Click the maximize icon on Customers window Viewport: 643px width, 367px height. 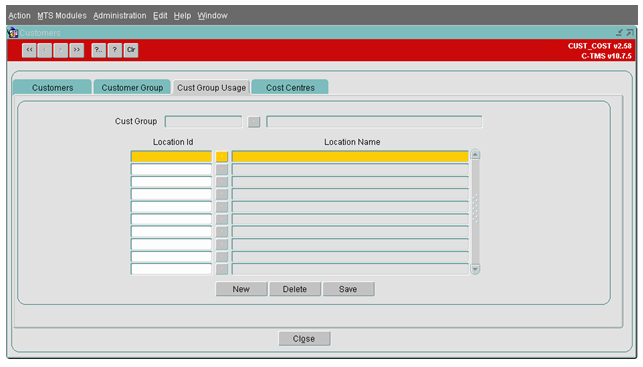(630, 32)
